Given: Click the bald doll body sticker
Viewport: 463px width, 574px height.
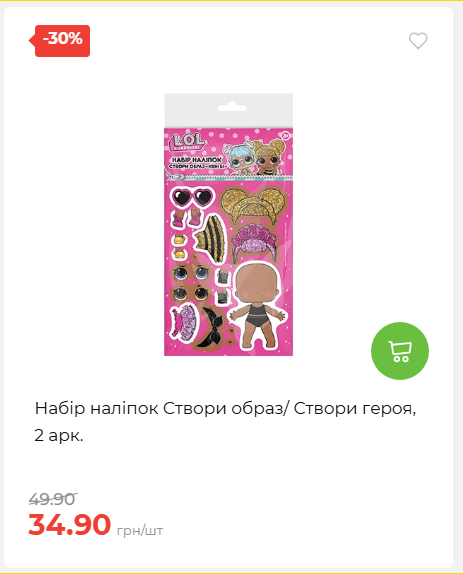Looking at the screenshot, I should [257, 306].
